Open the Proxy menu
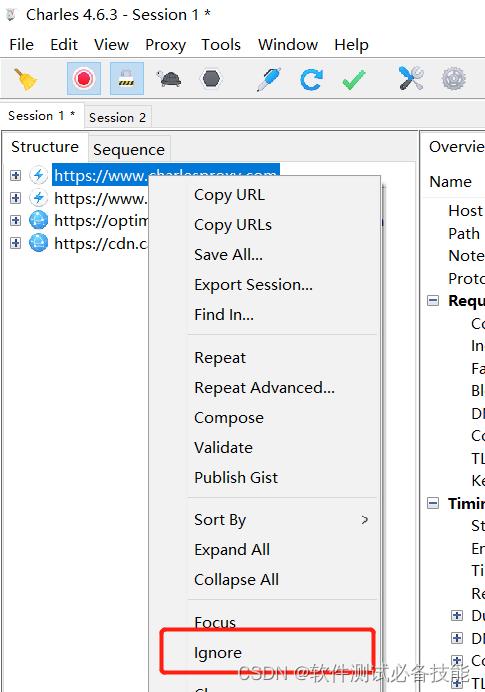Viewport: 485px width, 692px height. [165, 45]
